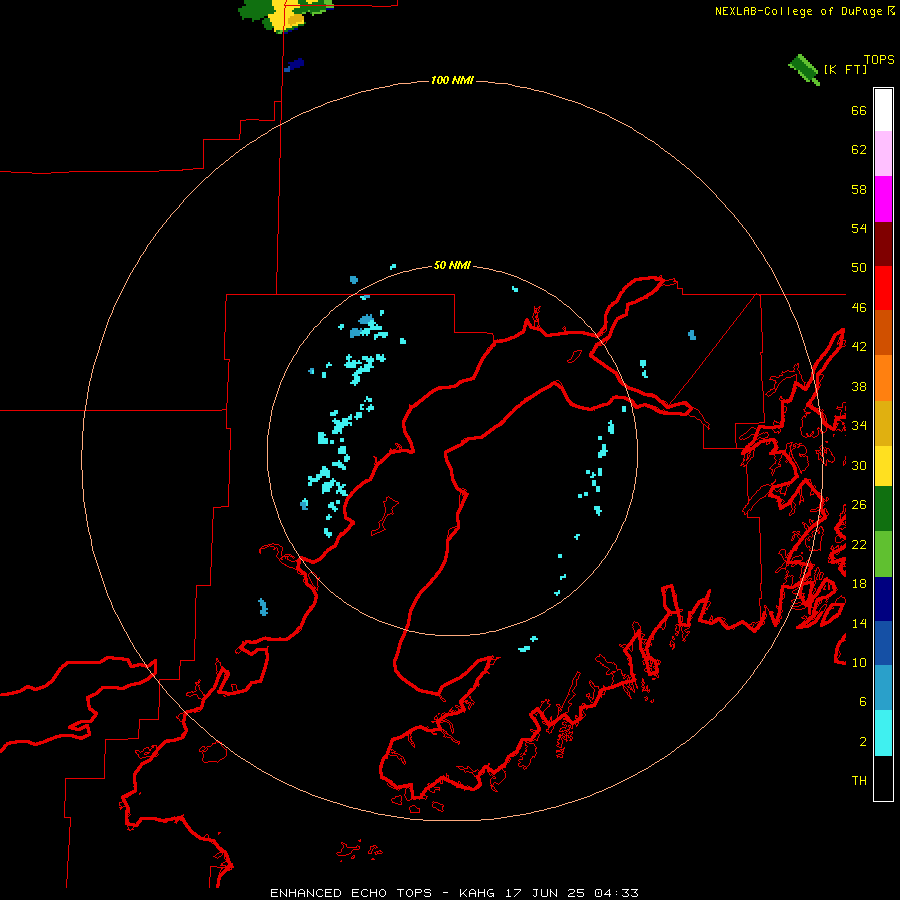Viewport: 900px width, 900px height.
Task: Select the dark orange legend swatch
Action: click(883, 332)
